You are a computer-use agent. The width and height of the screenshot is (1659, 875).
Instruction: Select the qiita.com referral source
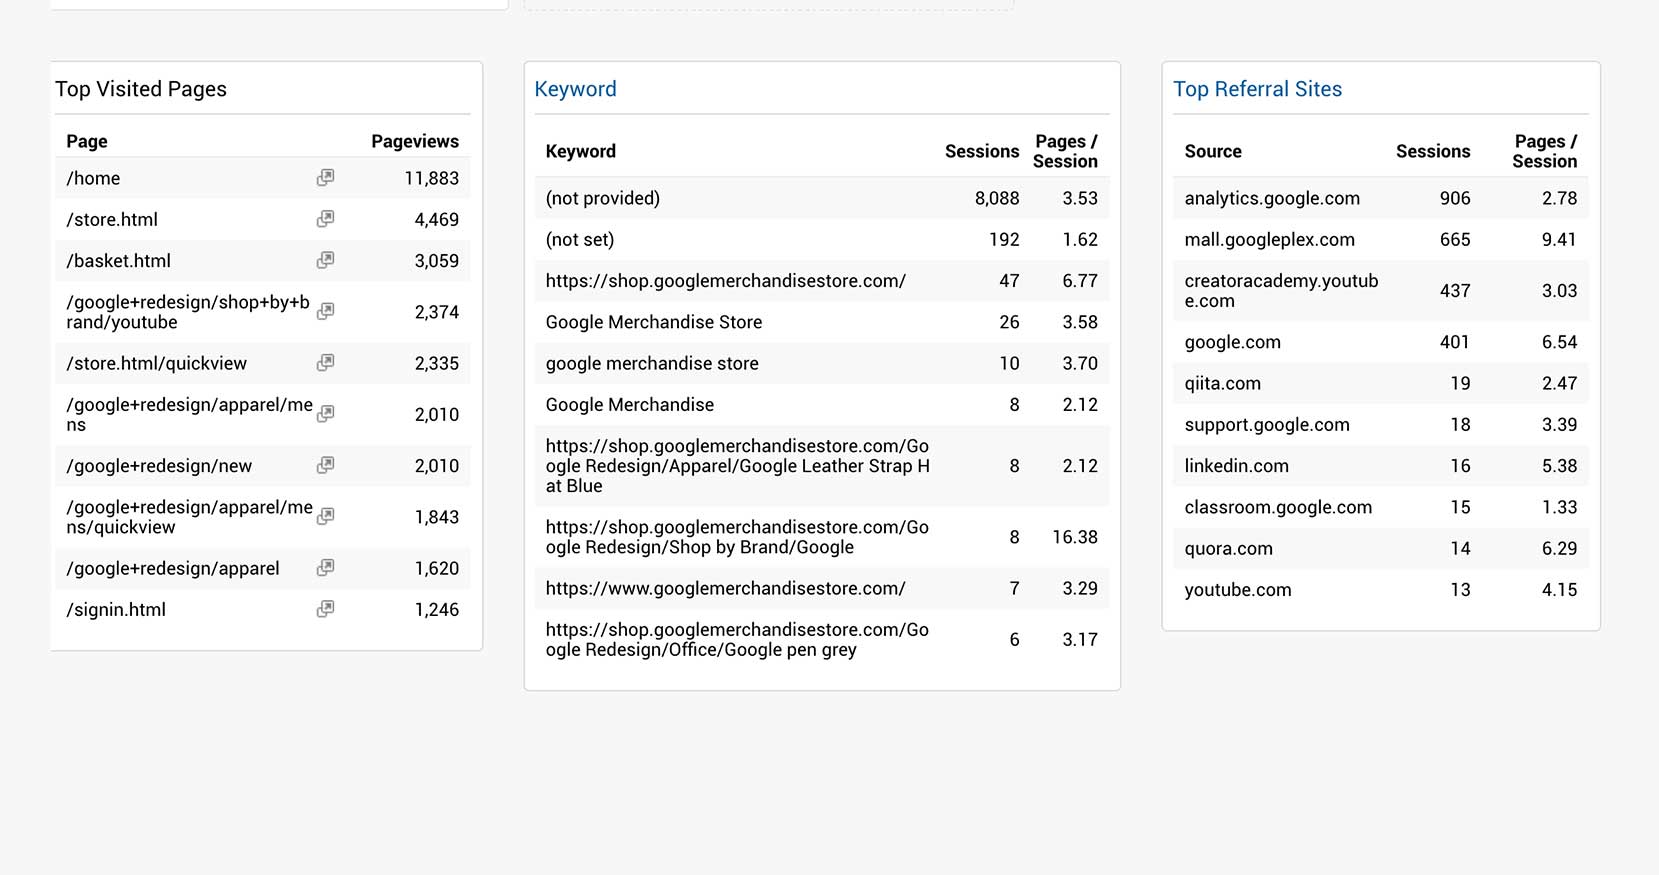(1222, 383)
